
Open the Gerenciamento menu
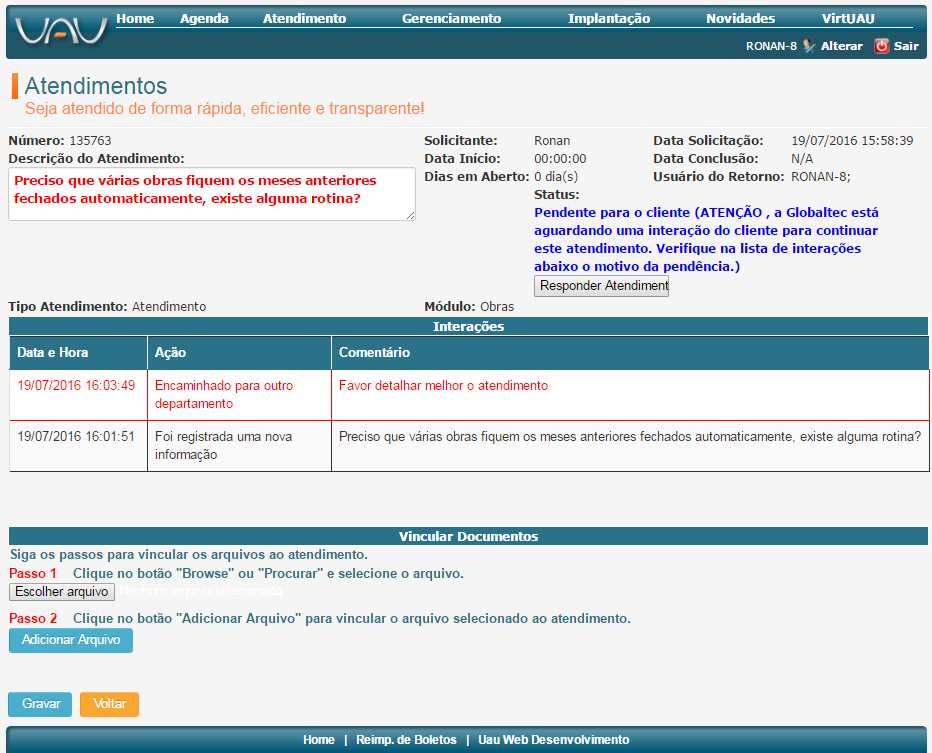[451, 18]
